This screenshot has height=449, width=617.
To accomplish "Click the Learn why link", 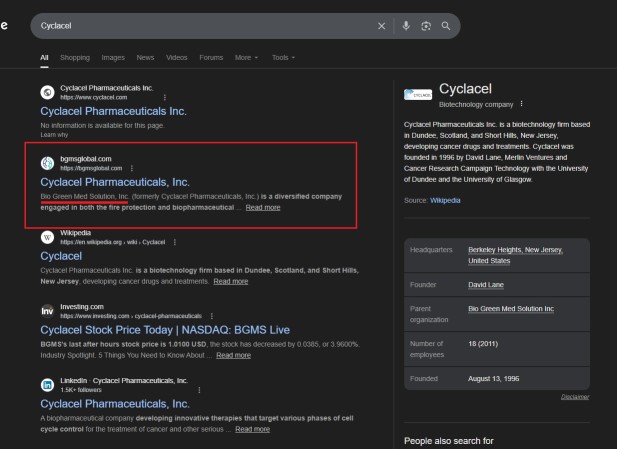I will coord(54,135).
